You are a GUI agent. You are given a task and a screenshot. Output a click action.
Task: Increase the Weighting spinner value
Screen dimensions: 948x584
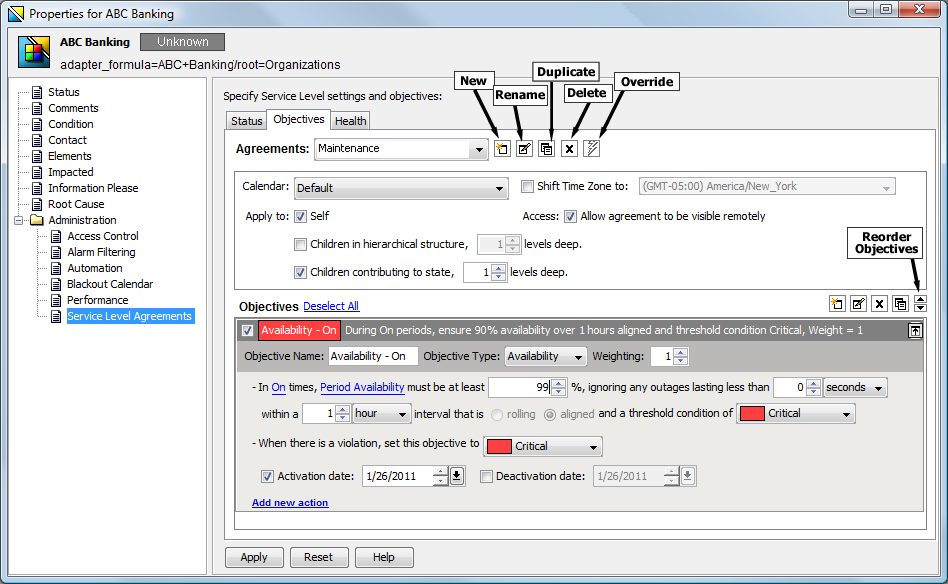(681, 352)
